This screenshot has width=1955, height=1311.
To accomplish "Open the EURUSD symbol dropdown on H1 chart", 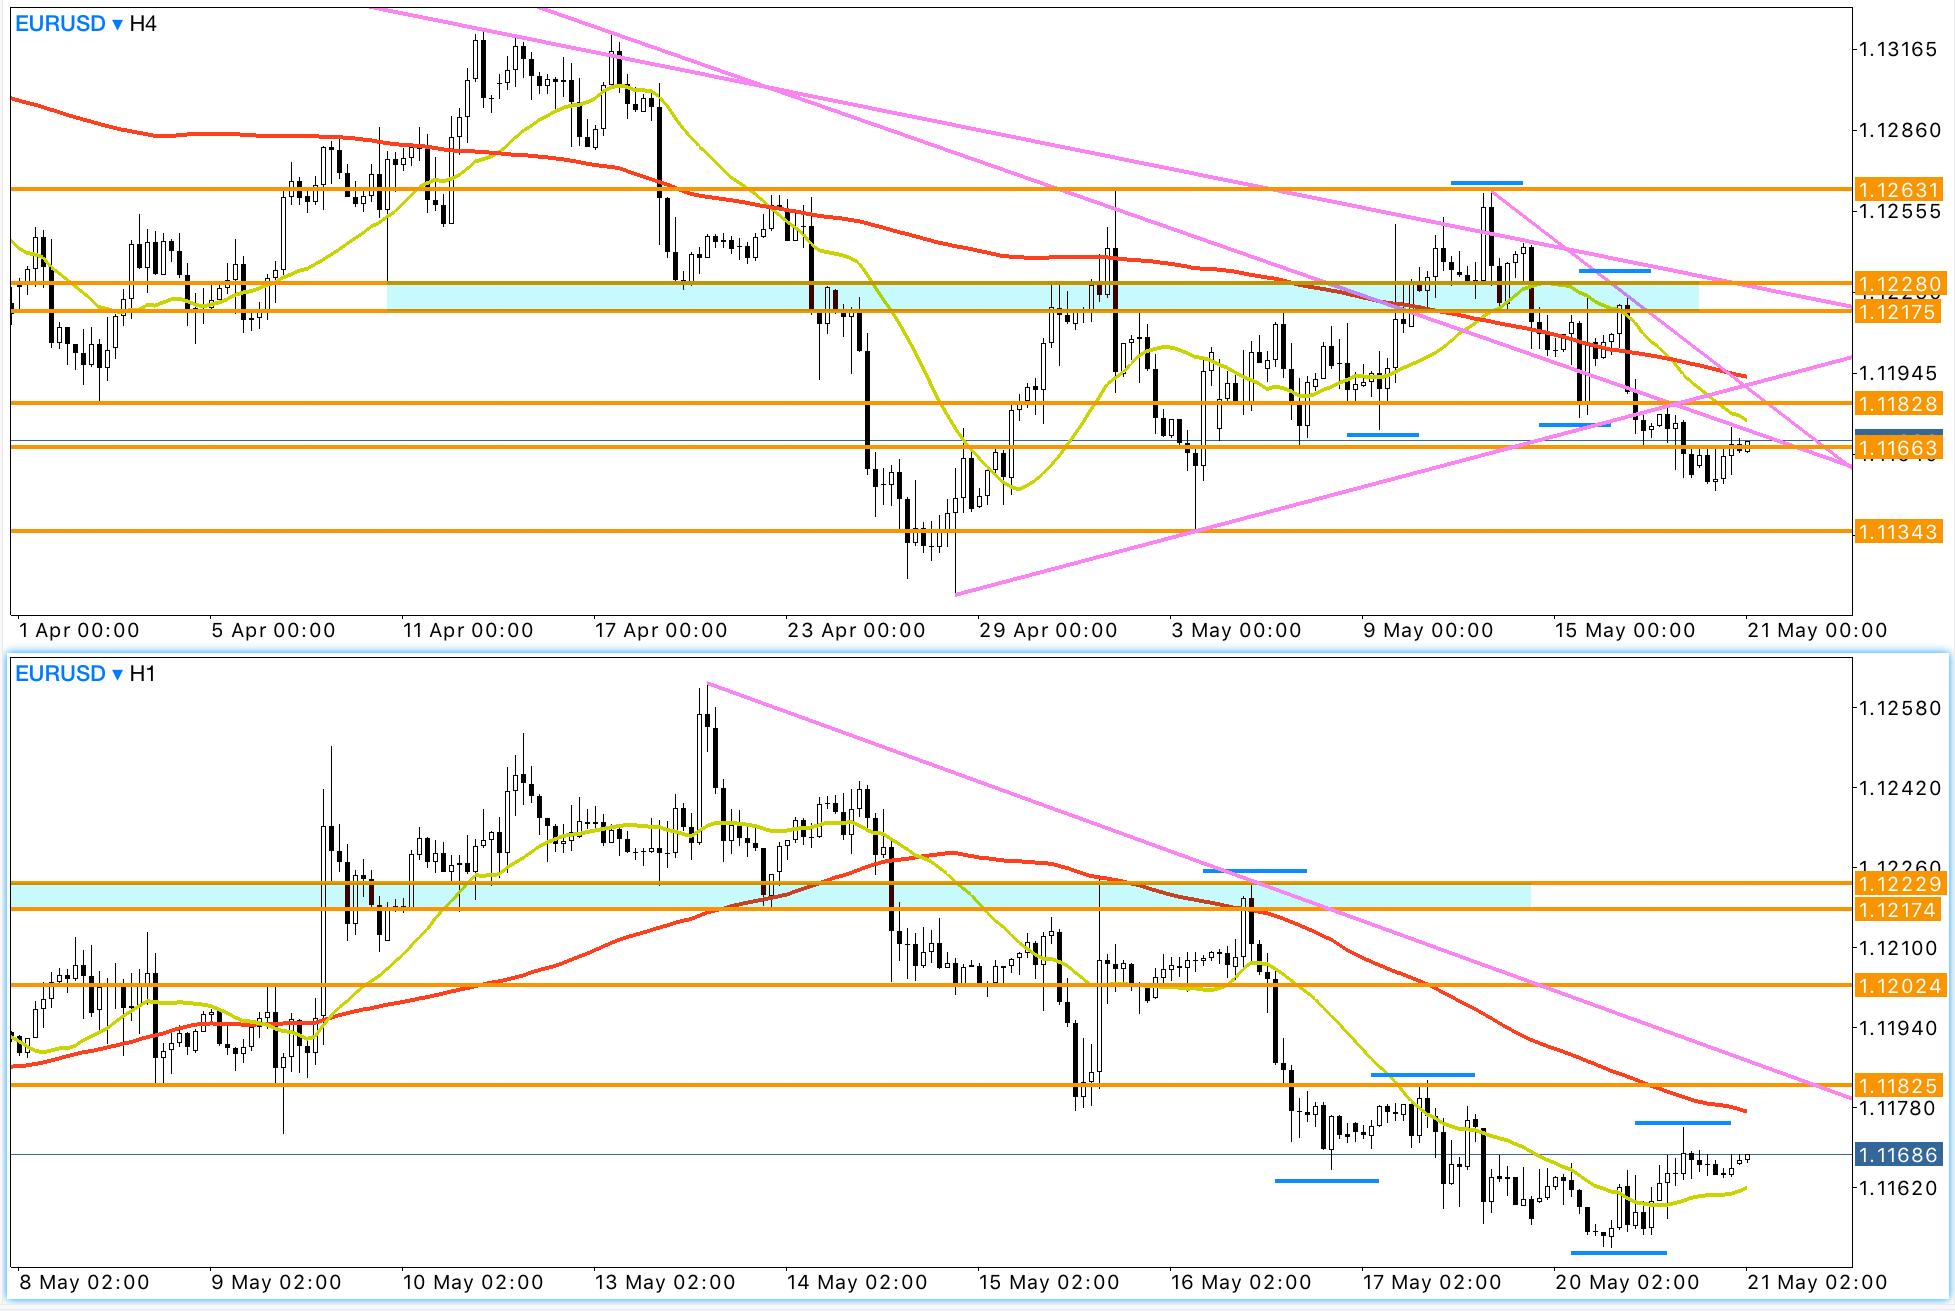I will click(x=69, y=673).
